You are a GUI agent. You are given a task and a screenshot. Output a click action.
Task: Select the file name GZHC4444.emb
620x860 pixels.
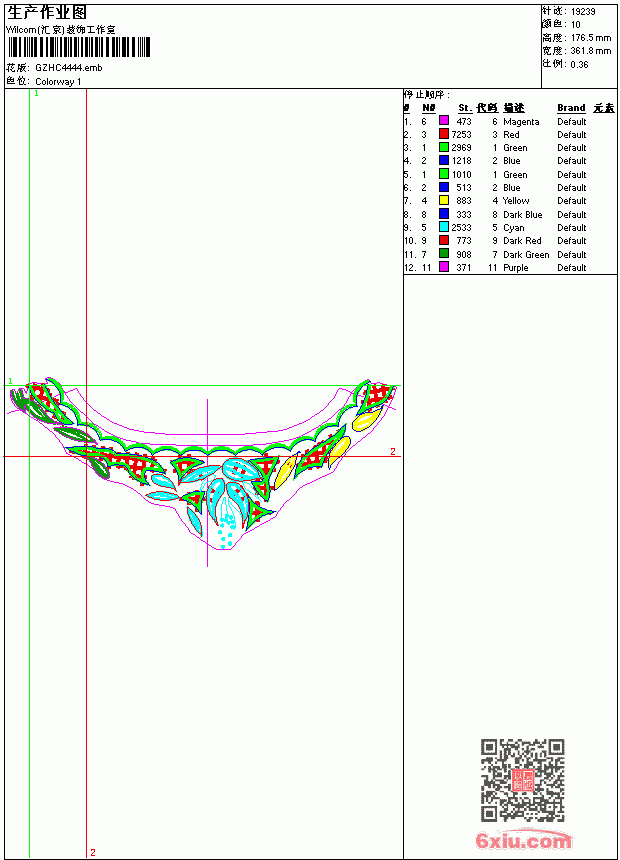point(69,68)
